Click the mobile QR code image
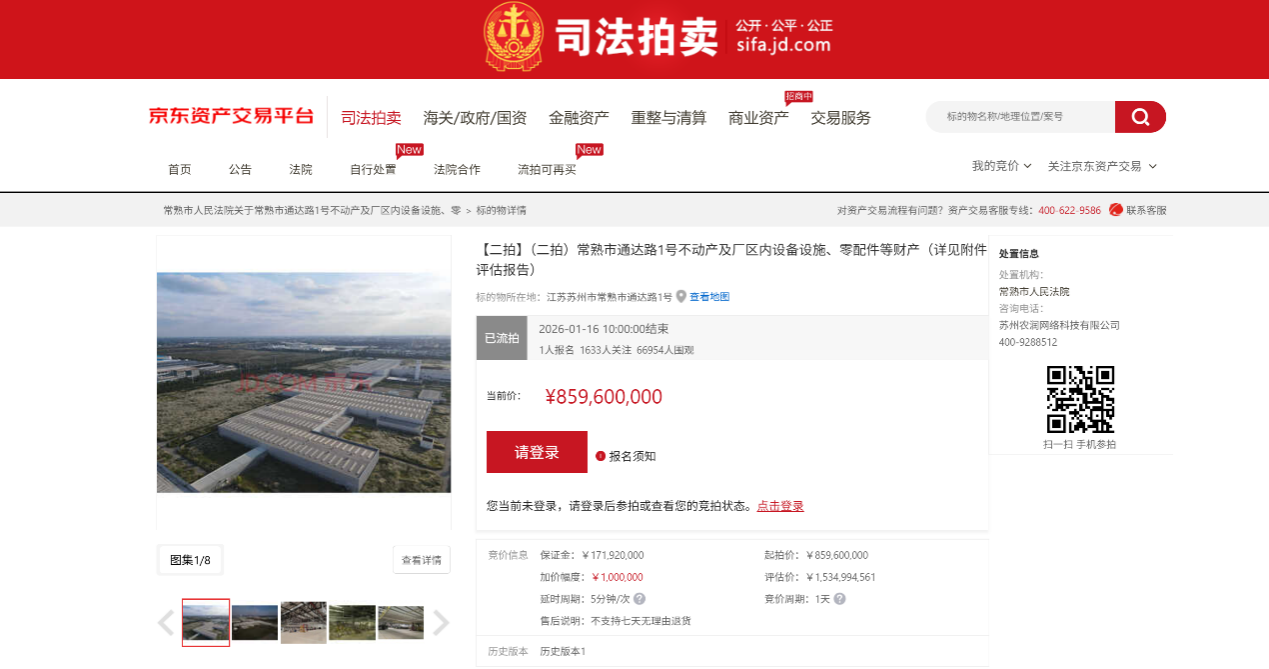Viewport: 1269px width, 669px height. coord(1080,399)
